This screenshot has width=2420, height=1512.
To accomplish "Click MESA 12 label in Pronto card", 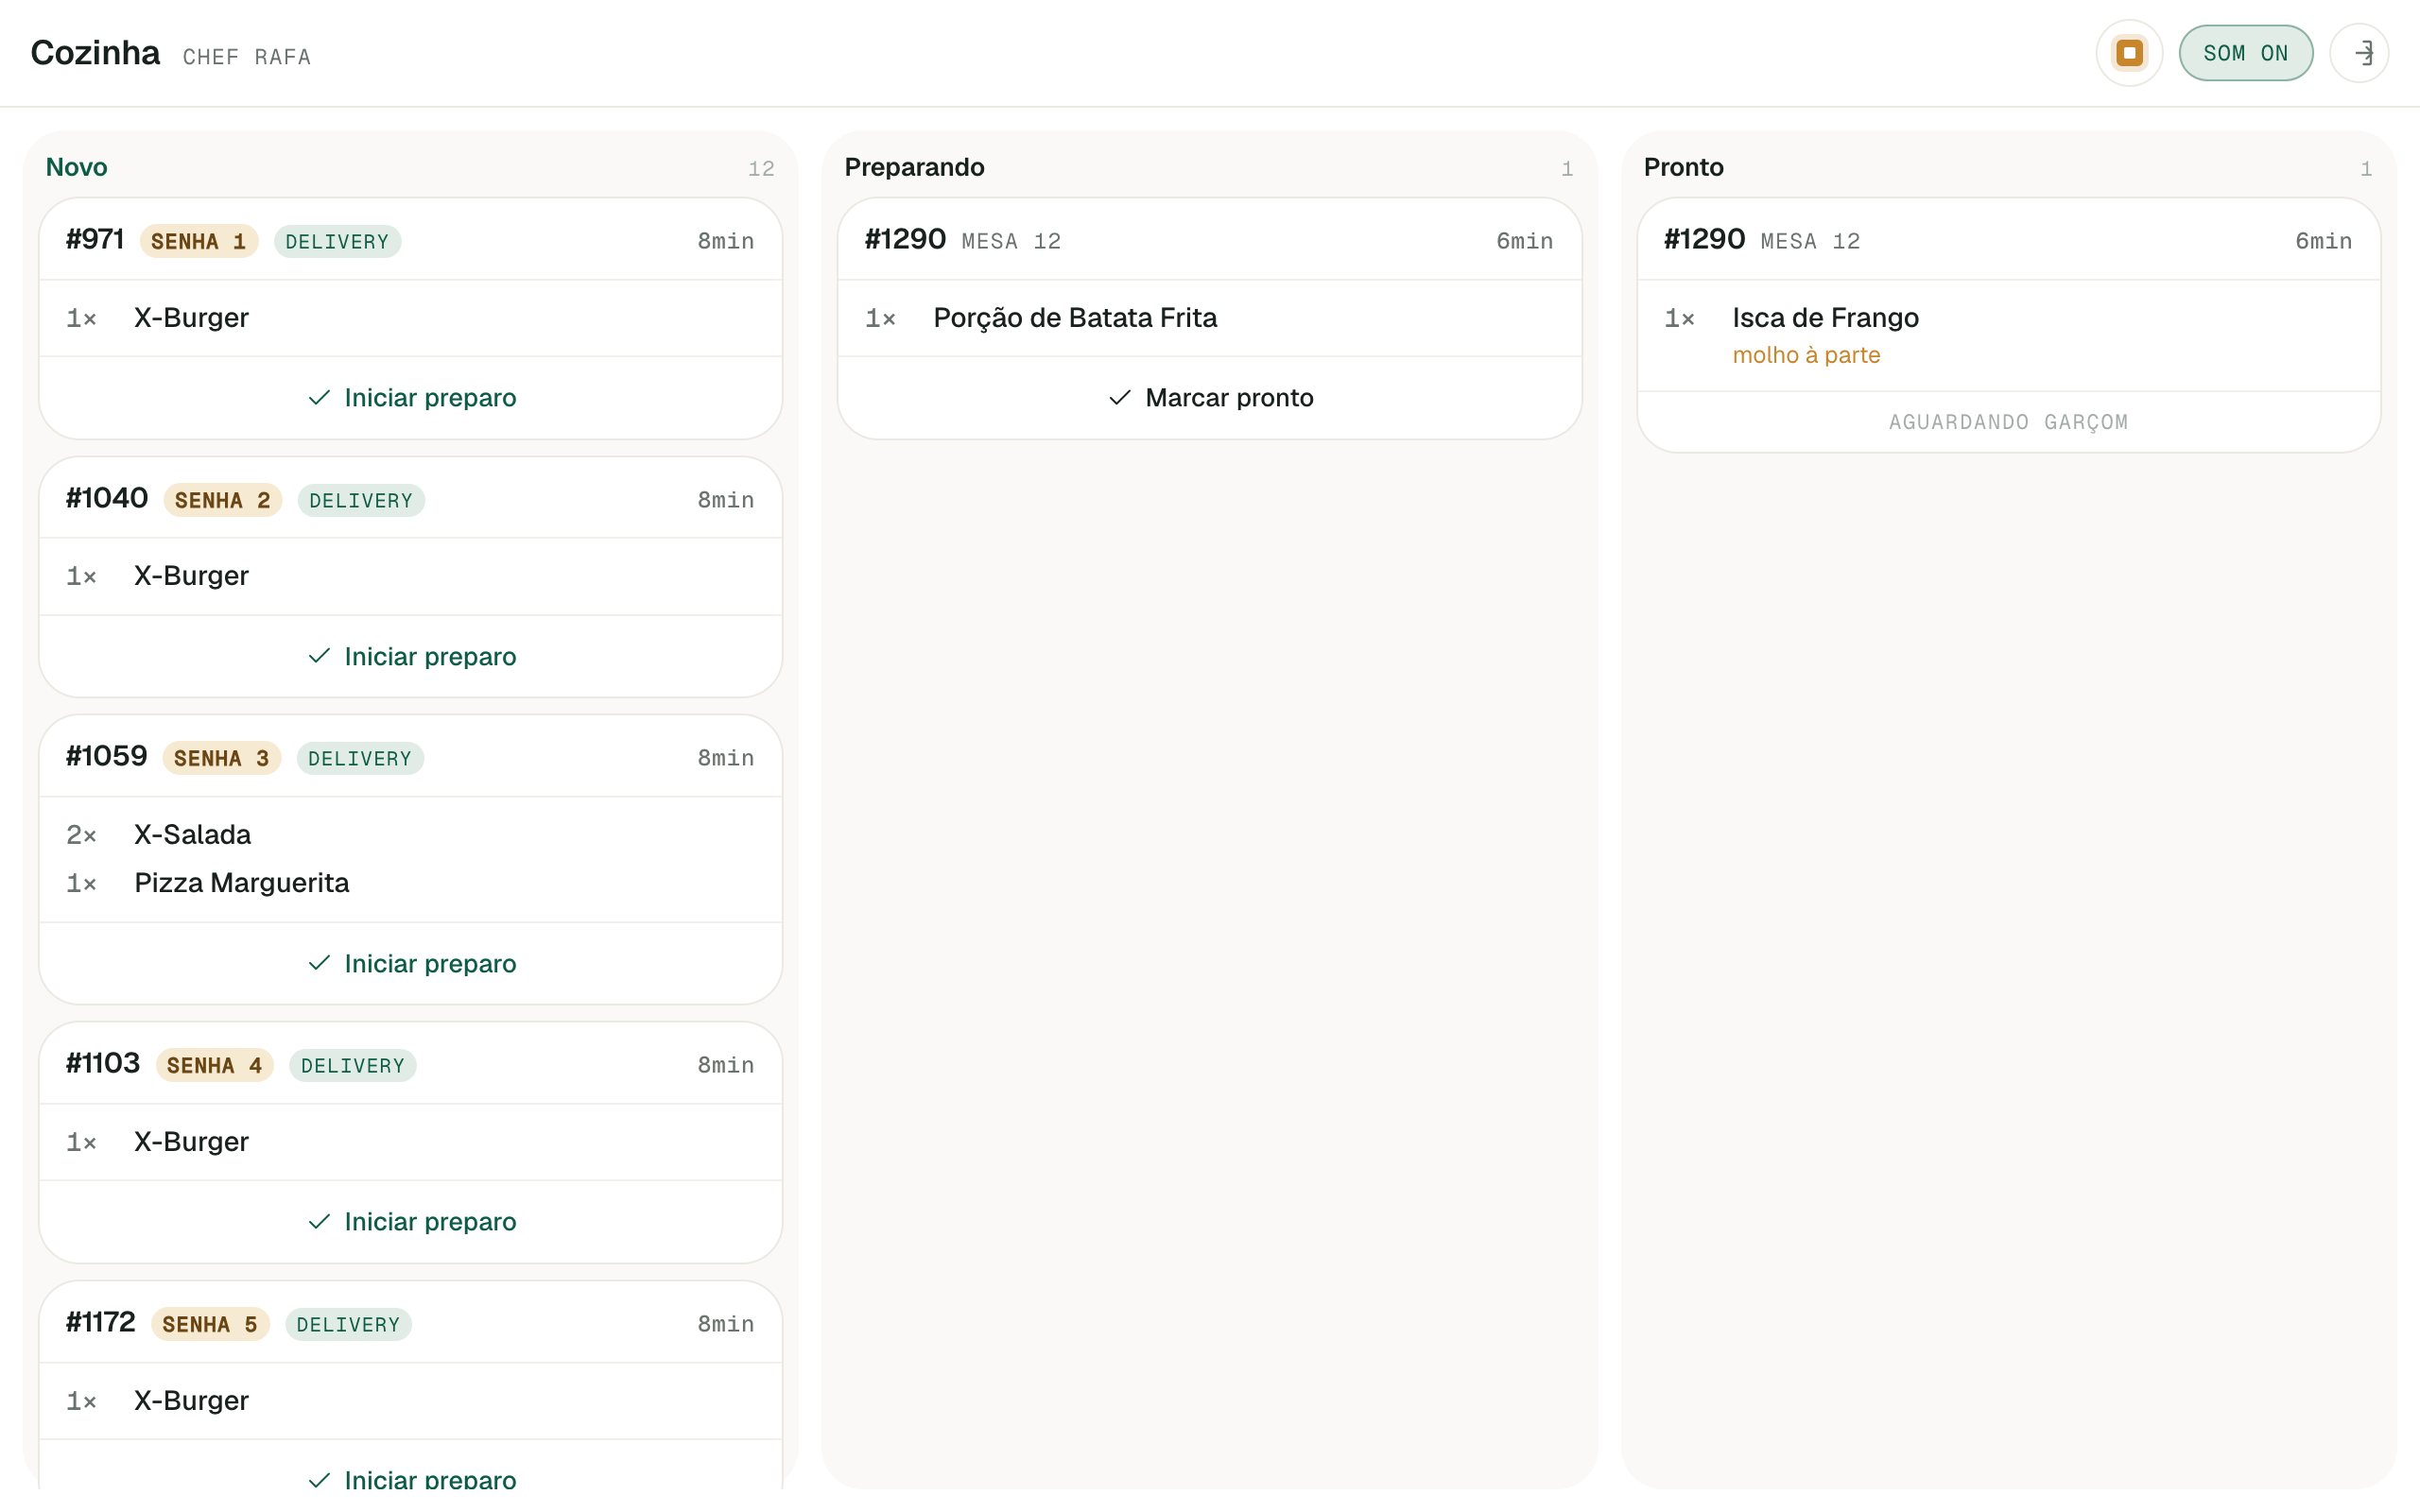I will pyautogui.click(x=1810, y=241).
